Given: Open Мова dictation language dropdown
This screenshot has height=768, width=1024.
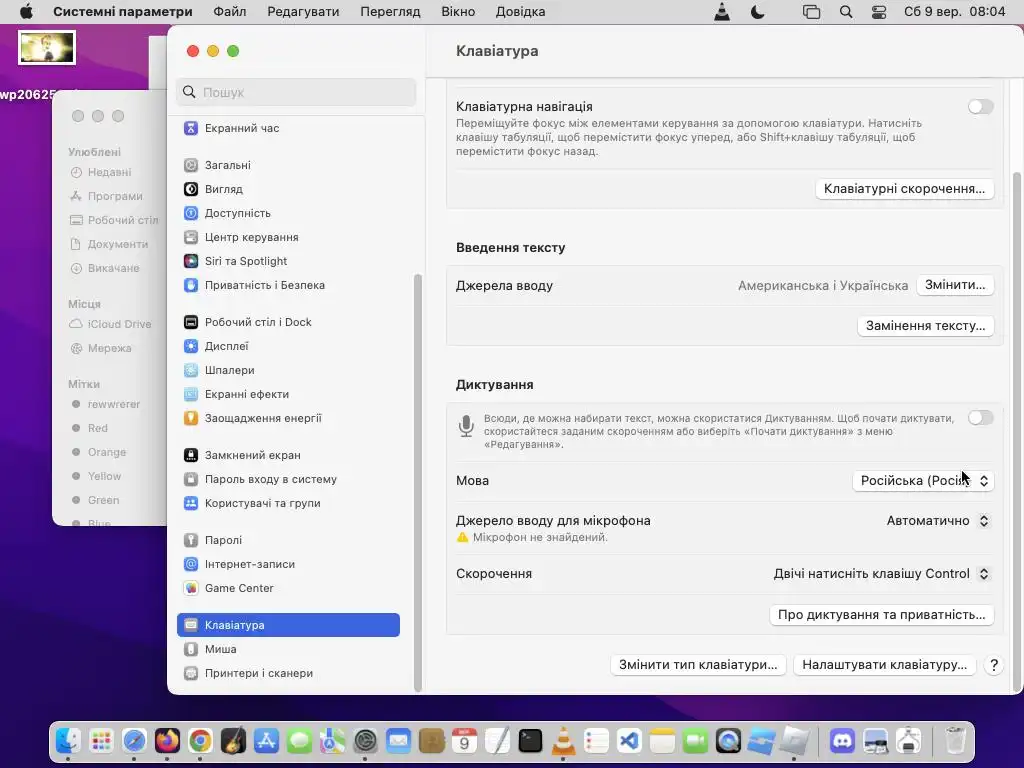Looking at the screenshot, I should click(923, 481).
